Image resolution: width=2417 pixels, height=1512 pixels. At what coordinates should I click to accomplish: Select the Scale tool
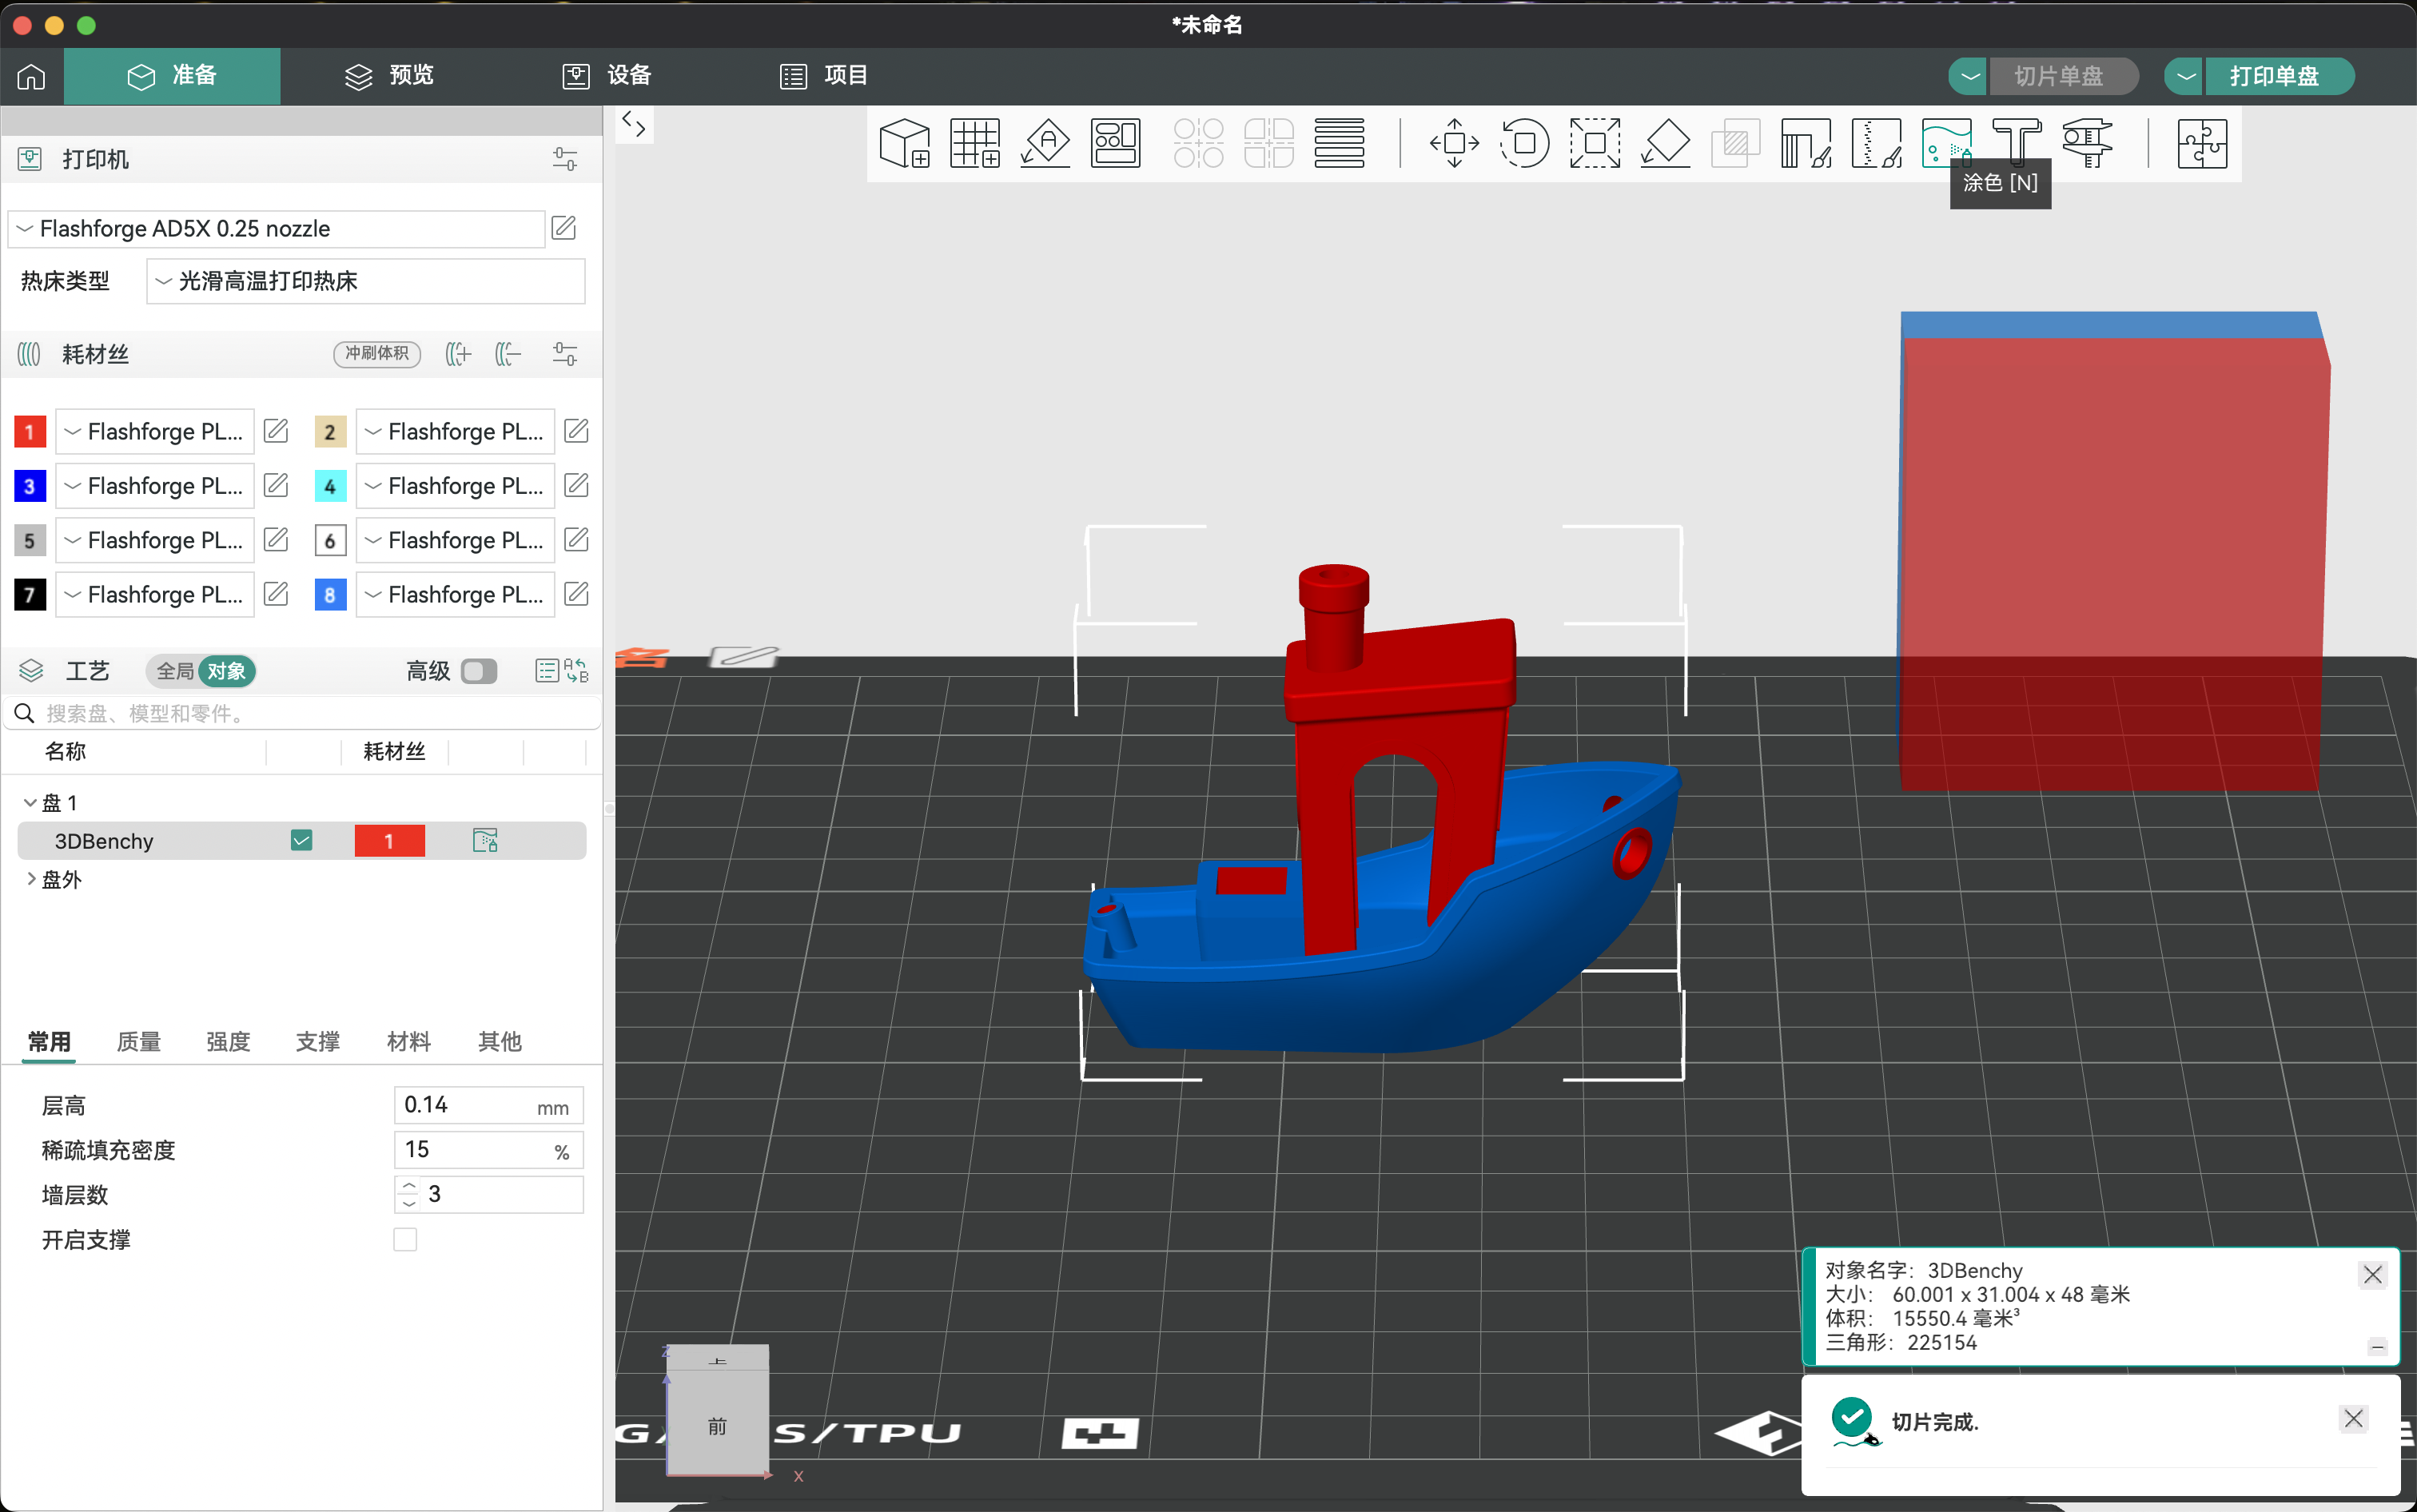pos(1594,143)
